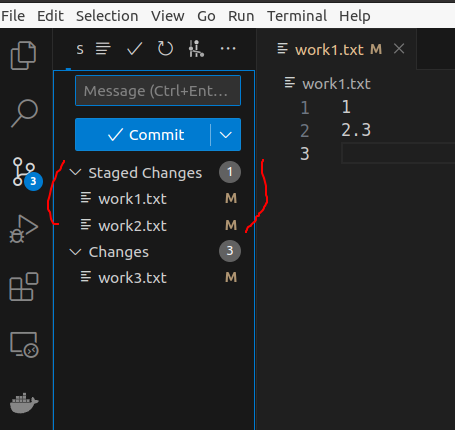Open the Run menu
The image size is (455, 430).
click(241, 16)
